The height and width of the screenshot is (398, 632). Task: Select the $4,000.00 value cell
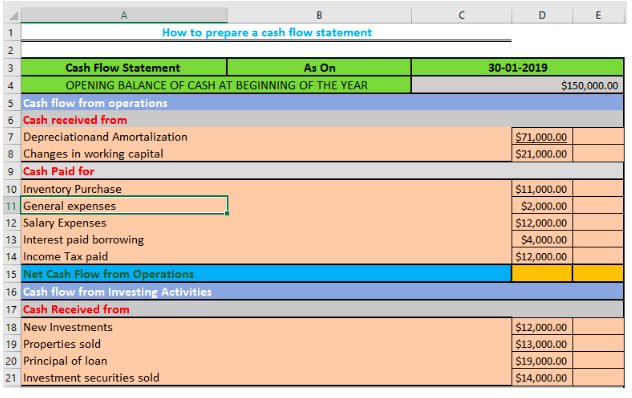tap(542, 240)
